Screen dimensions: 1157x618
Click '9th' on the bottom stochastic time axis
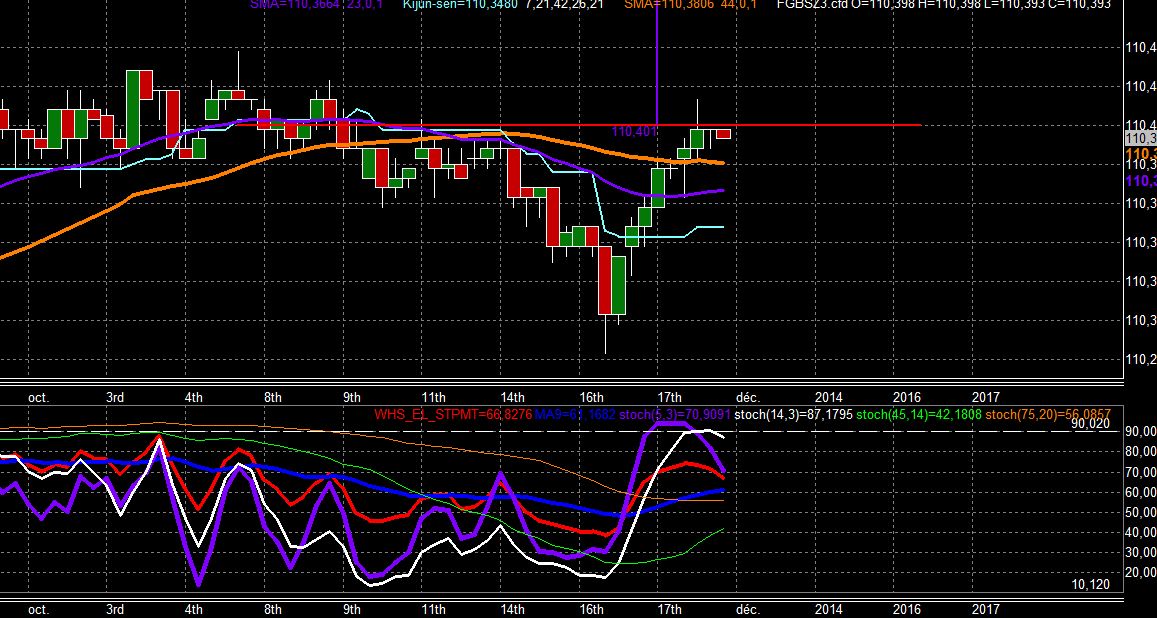351,609
